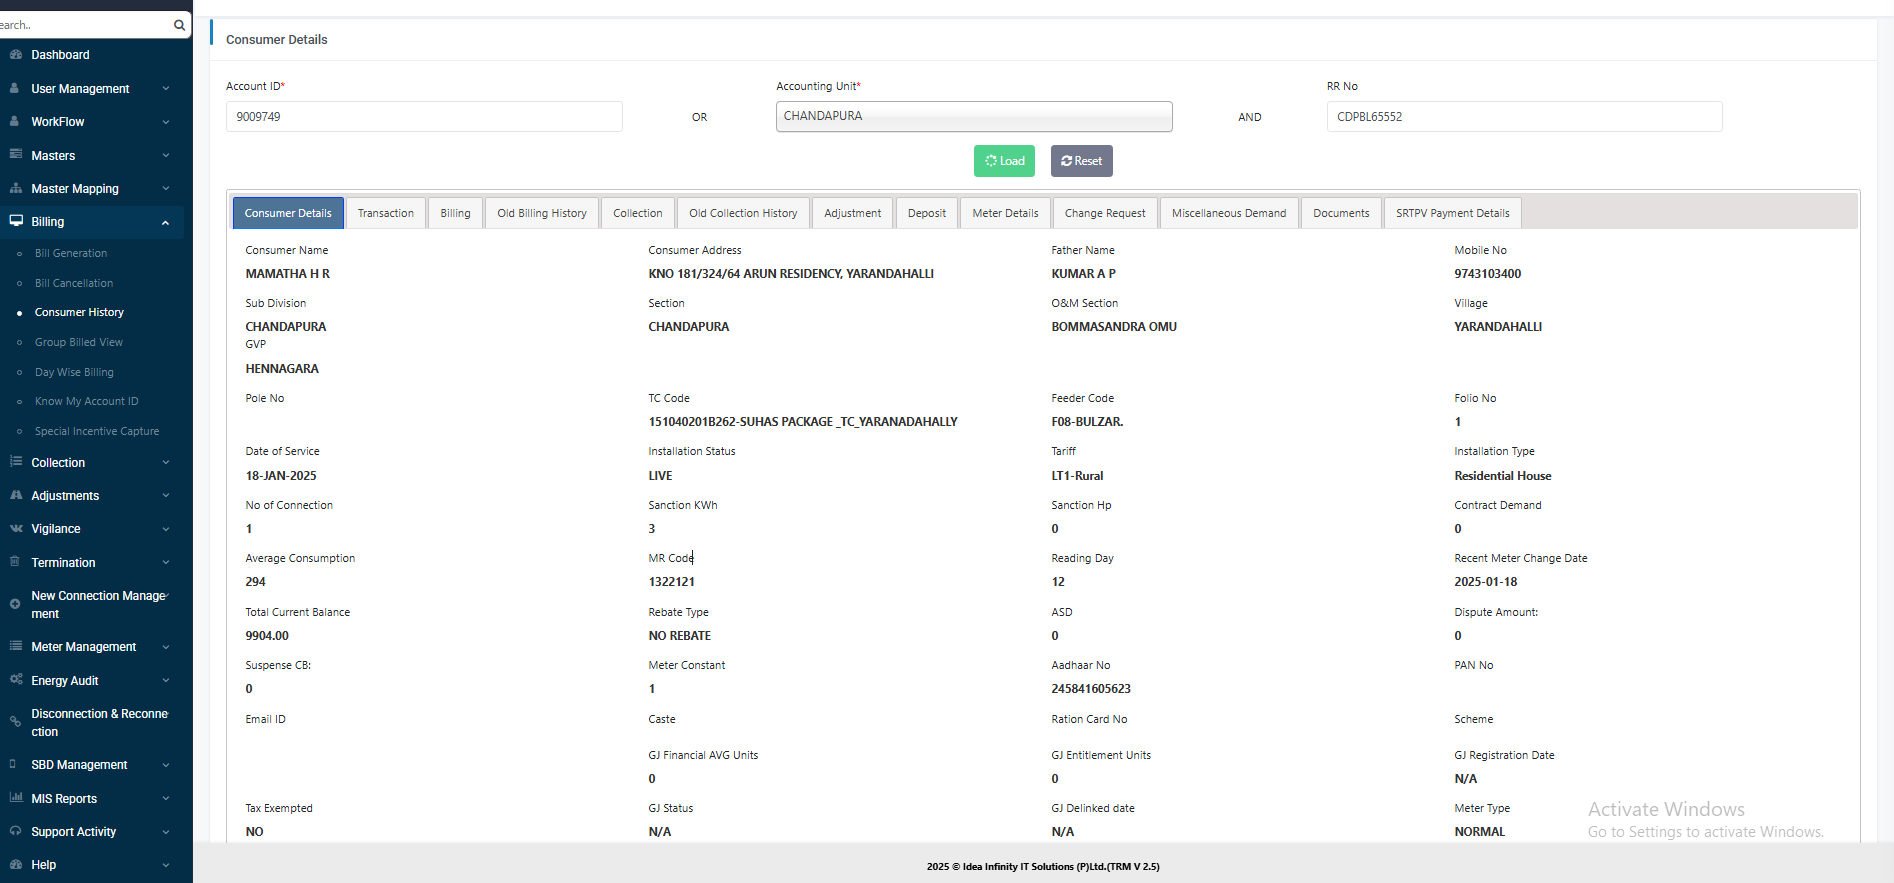This screenshot has height=883, width=1894.
Task: Click the Help sidebar icon
Action: (x=15, y=864)
